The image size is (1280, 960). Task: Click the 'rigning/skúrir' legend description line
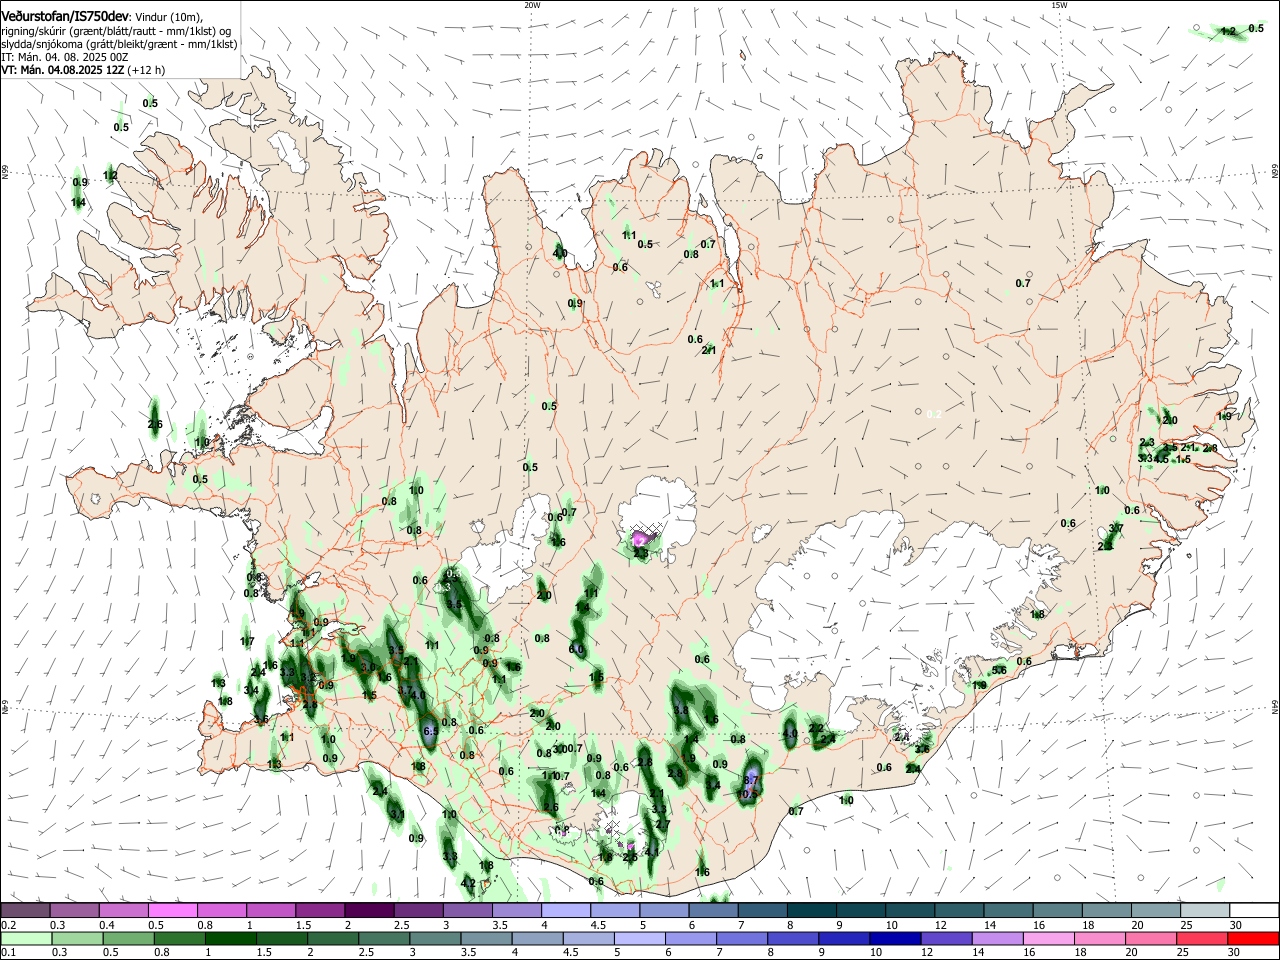tap(116, 31)
